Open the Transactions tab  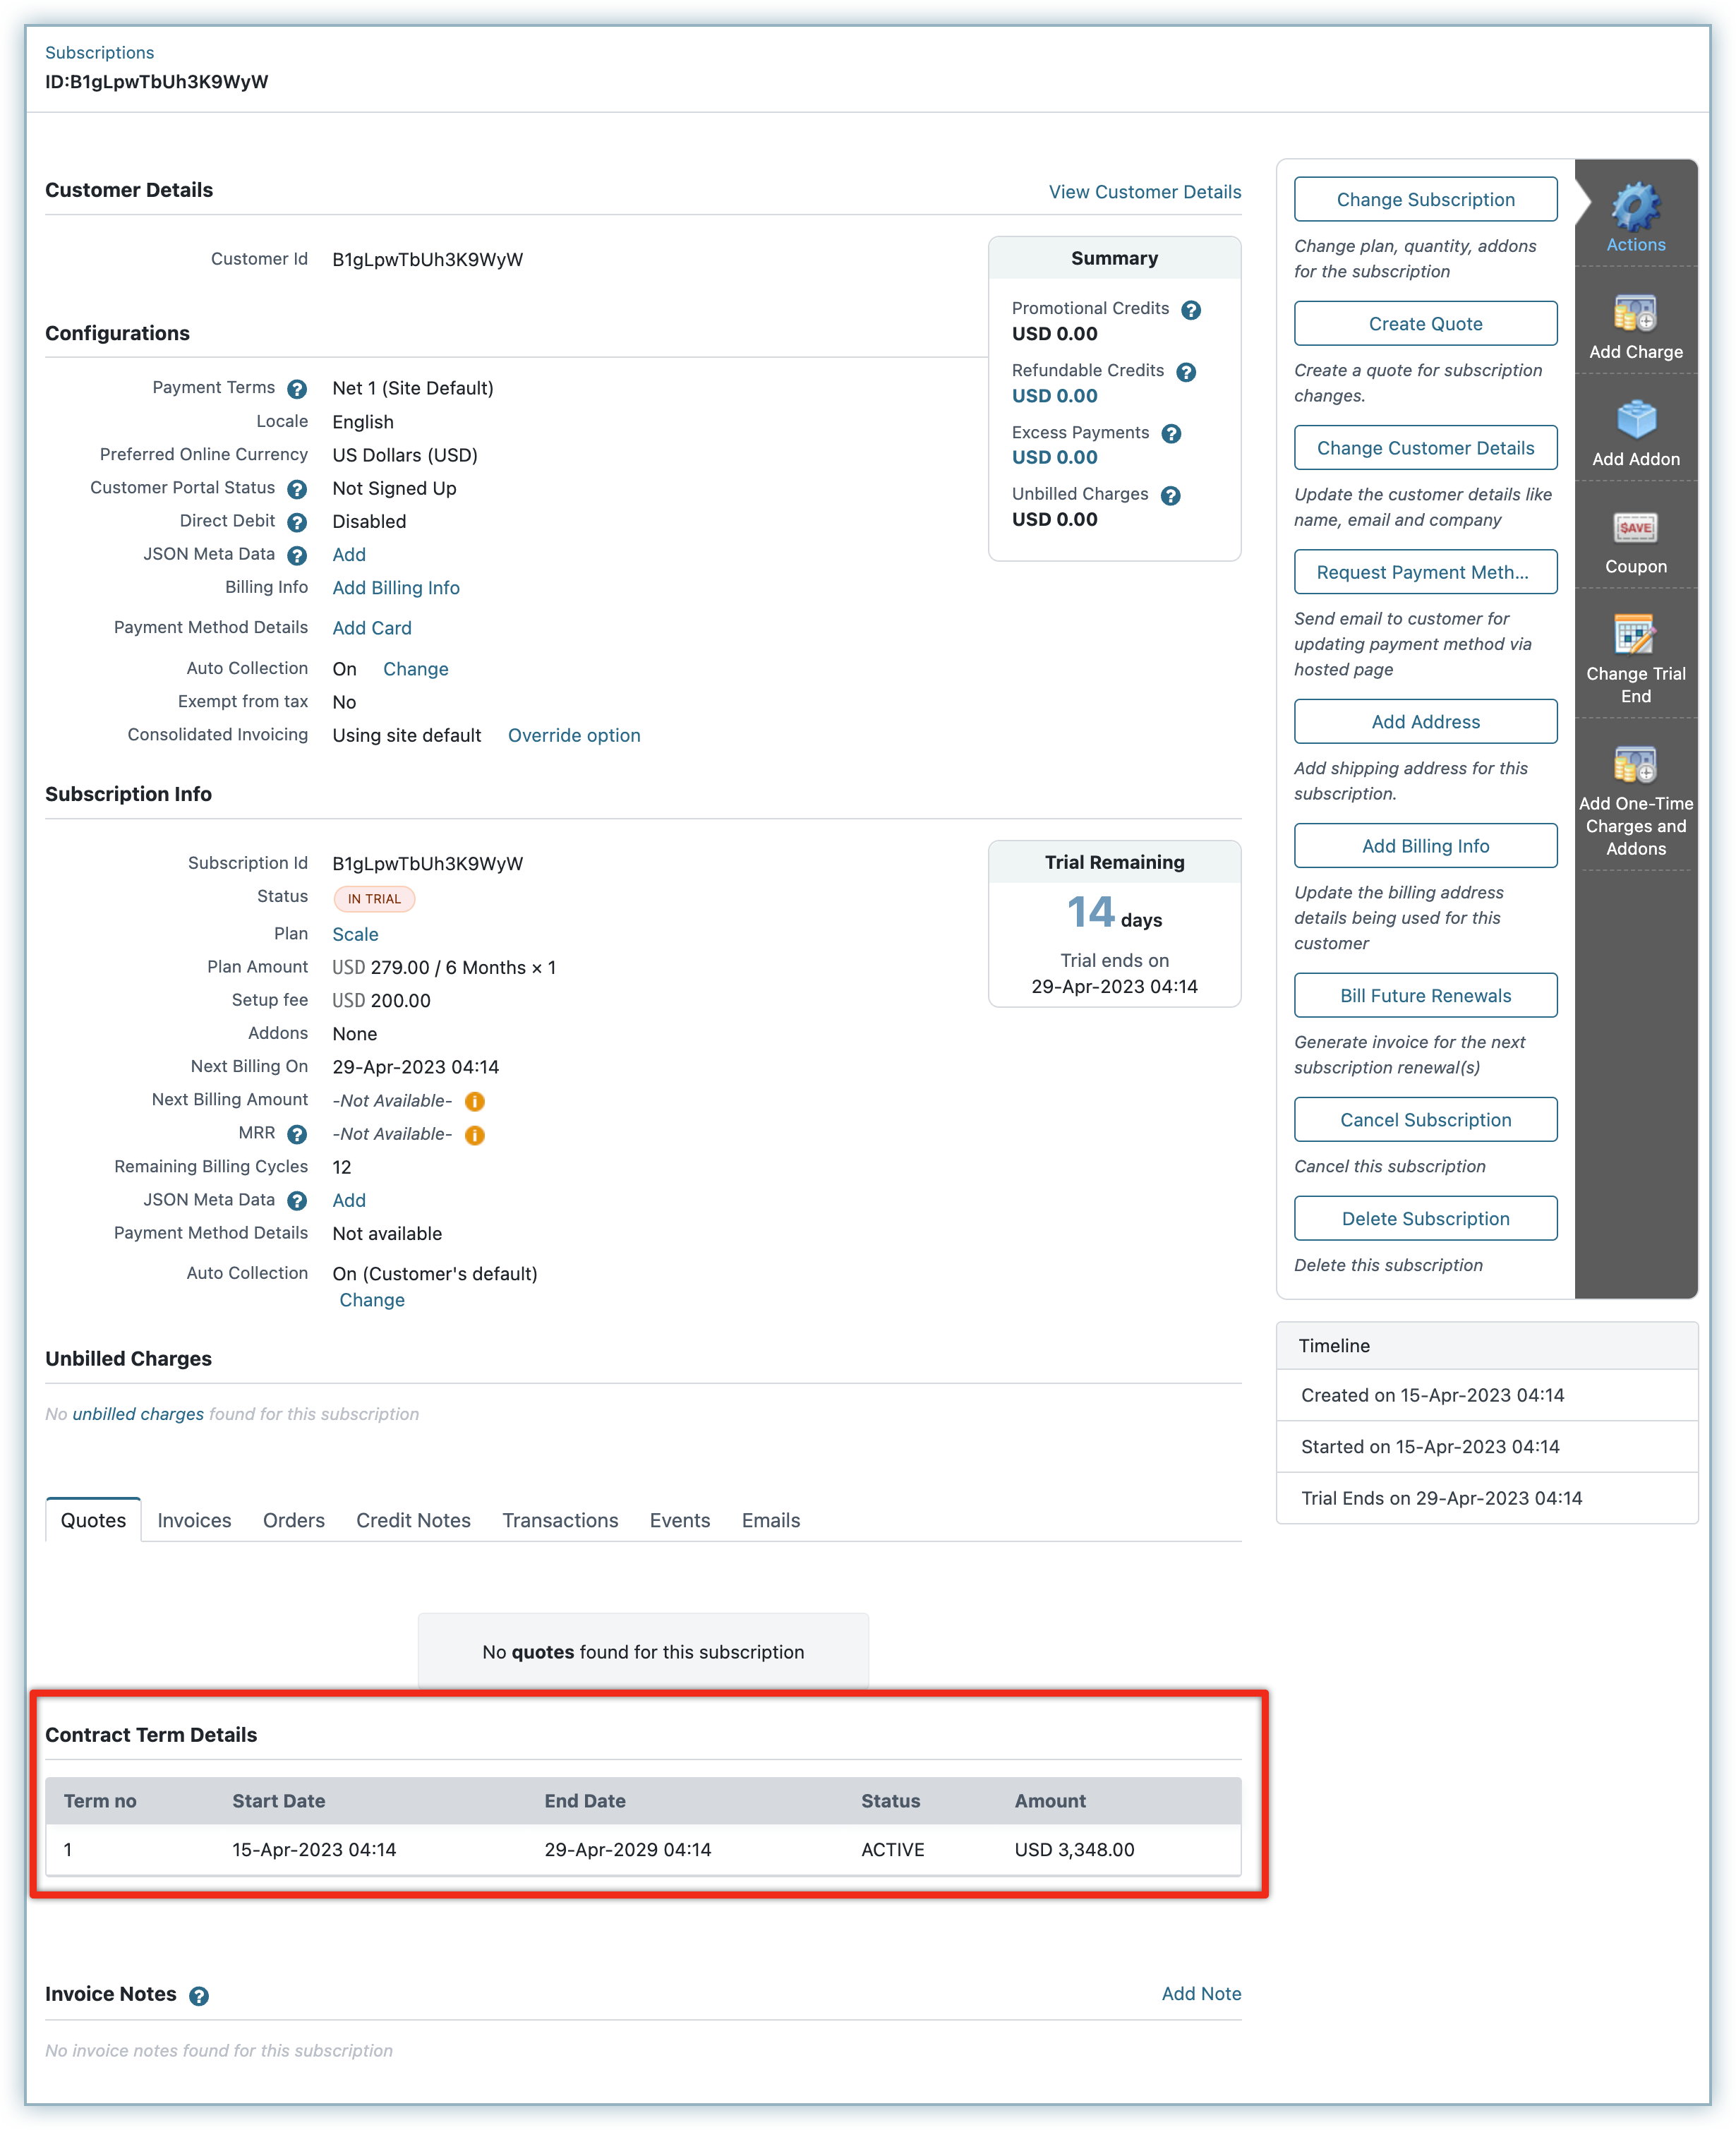pyautogui.click(x=560, y=1520)
